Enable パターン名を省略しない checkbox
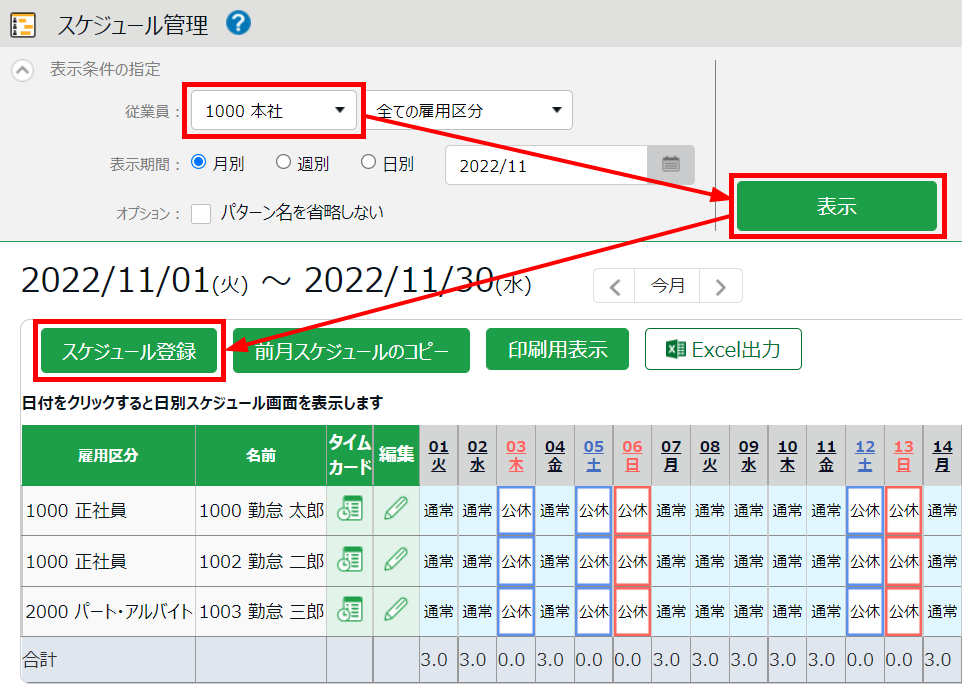 201,213
